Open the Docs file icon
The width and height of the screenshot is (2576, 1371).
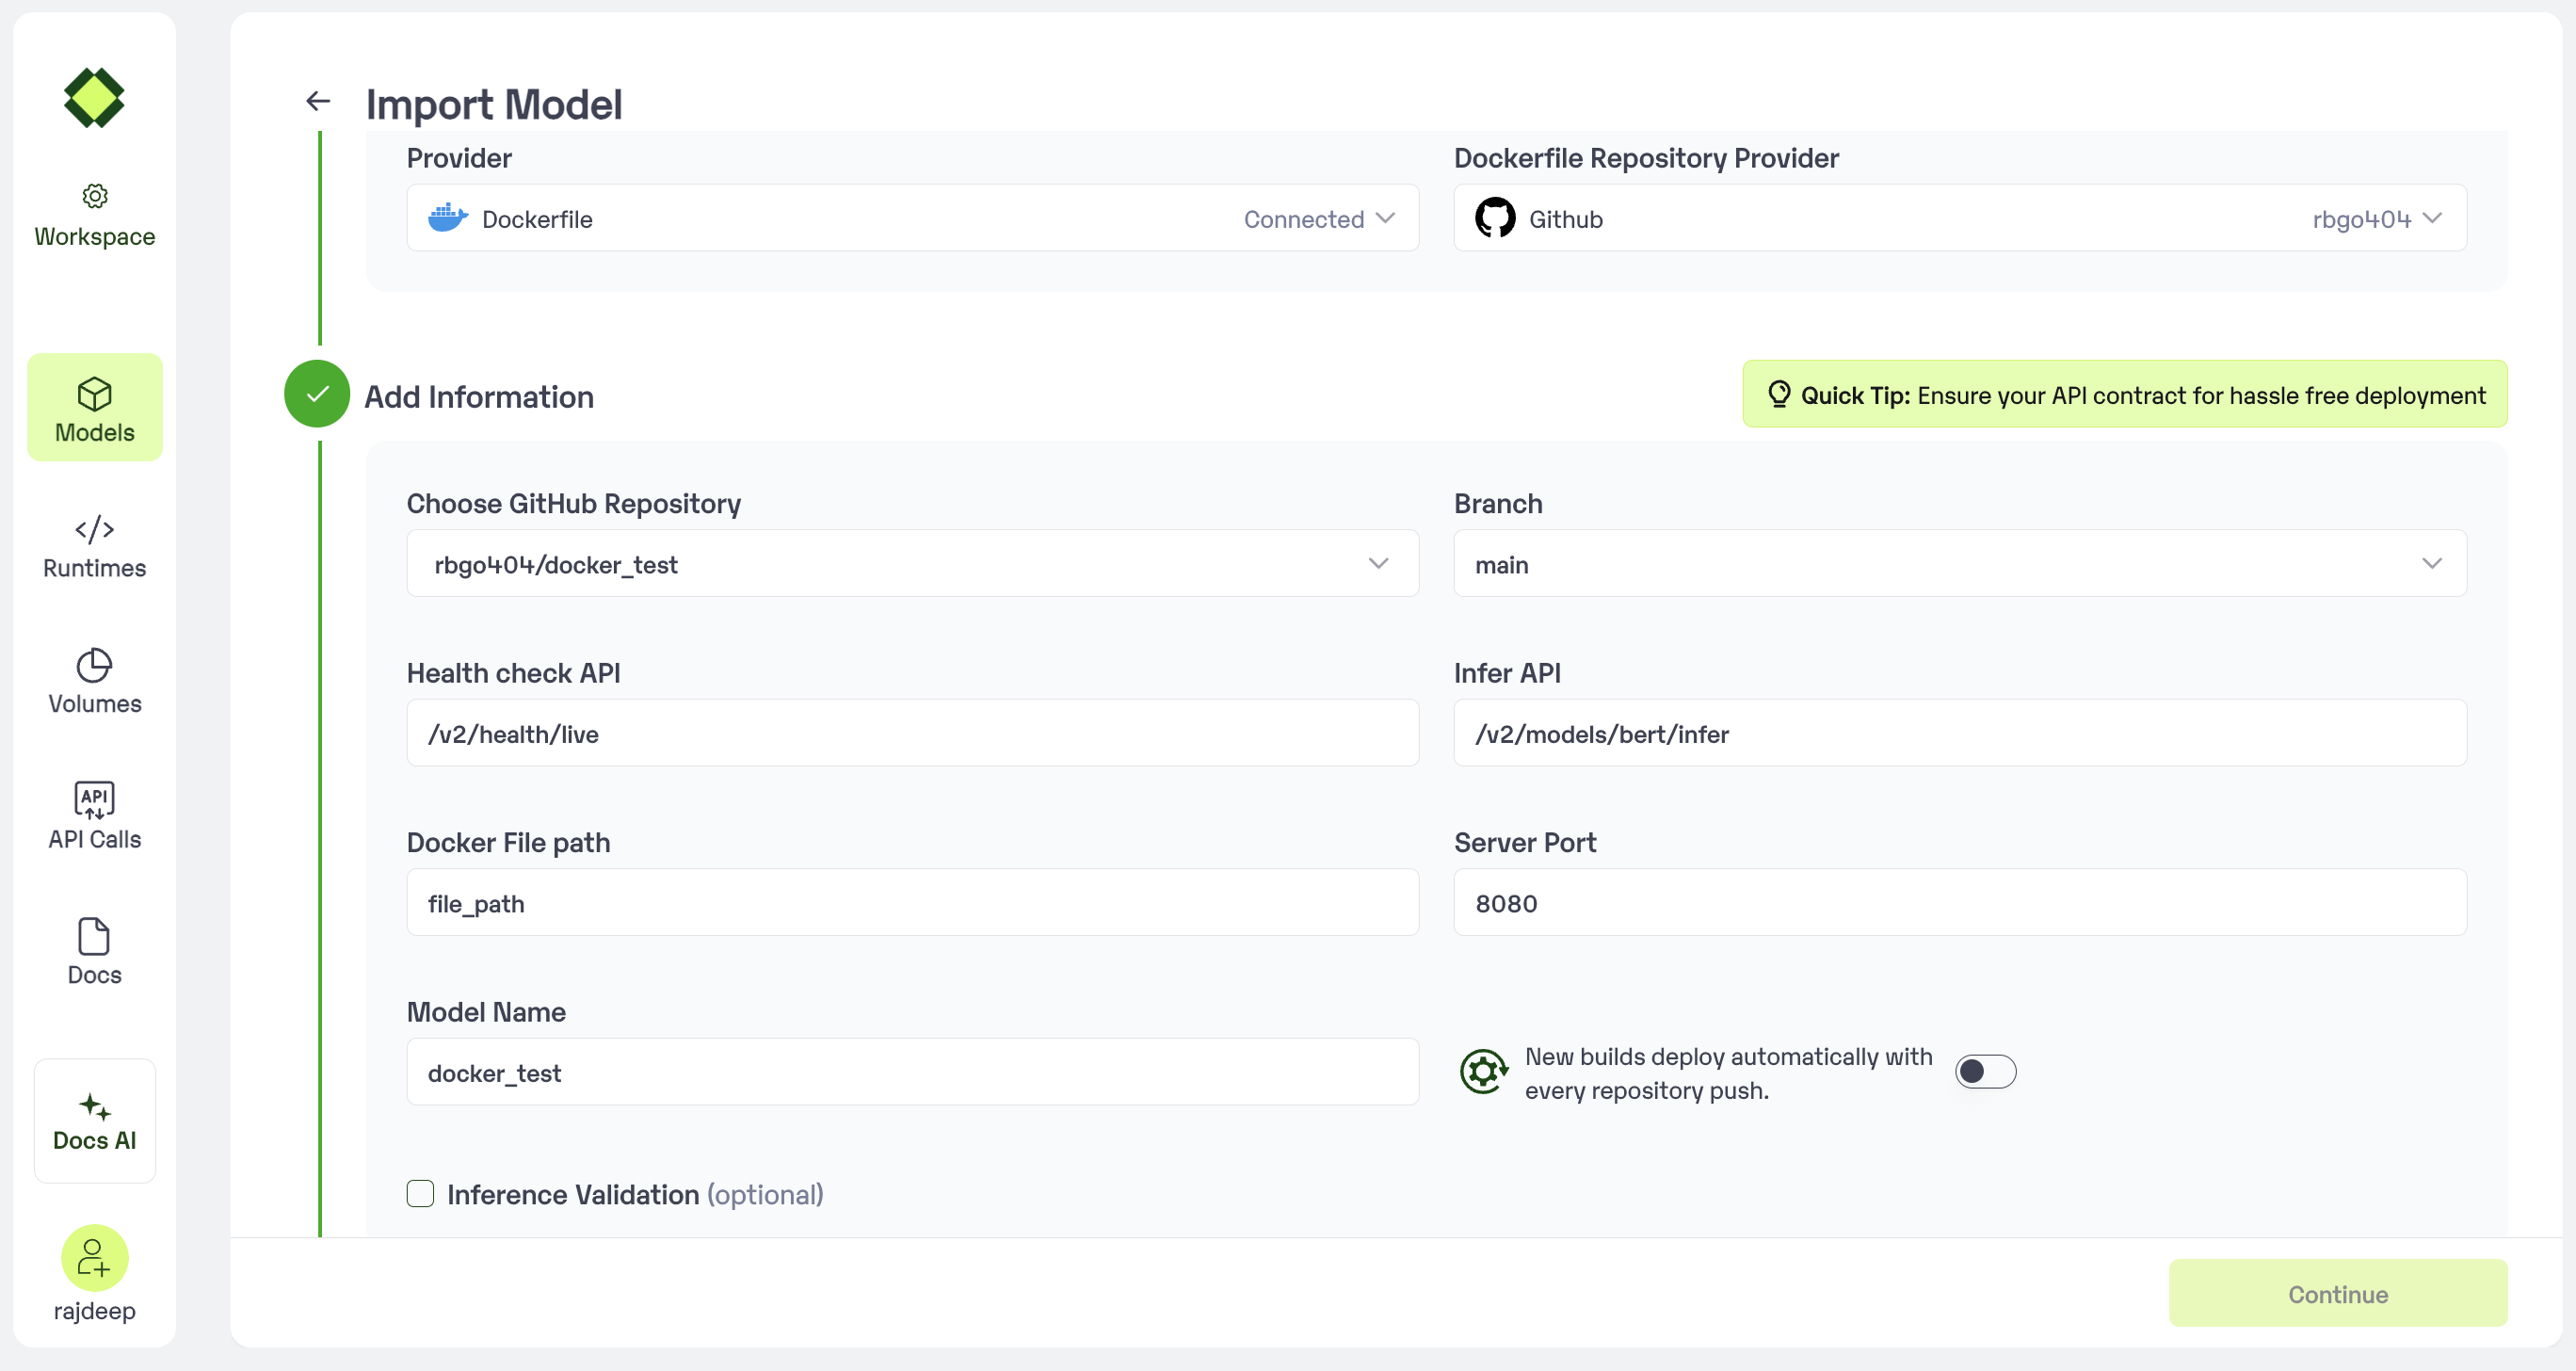[95, 937]
